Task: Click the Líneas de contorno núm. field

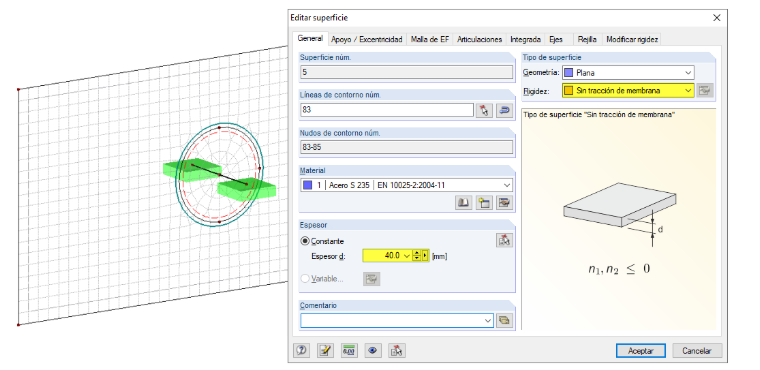Action: coord(386,110)
